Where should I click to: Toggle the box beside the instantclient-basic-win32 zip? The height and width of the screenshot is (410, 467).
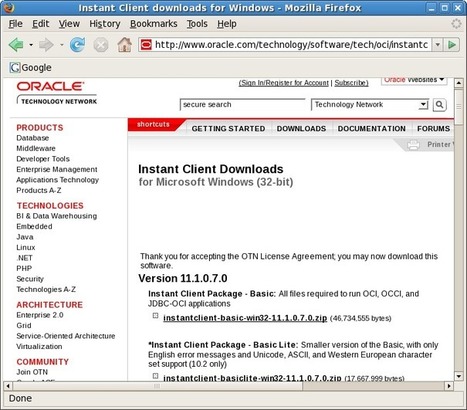coord(155,316)
